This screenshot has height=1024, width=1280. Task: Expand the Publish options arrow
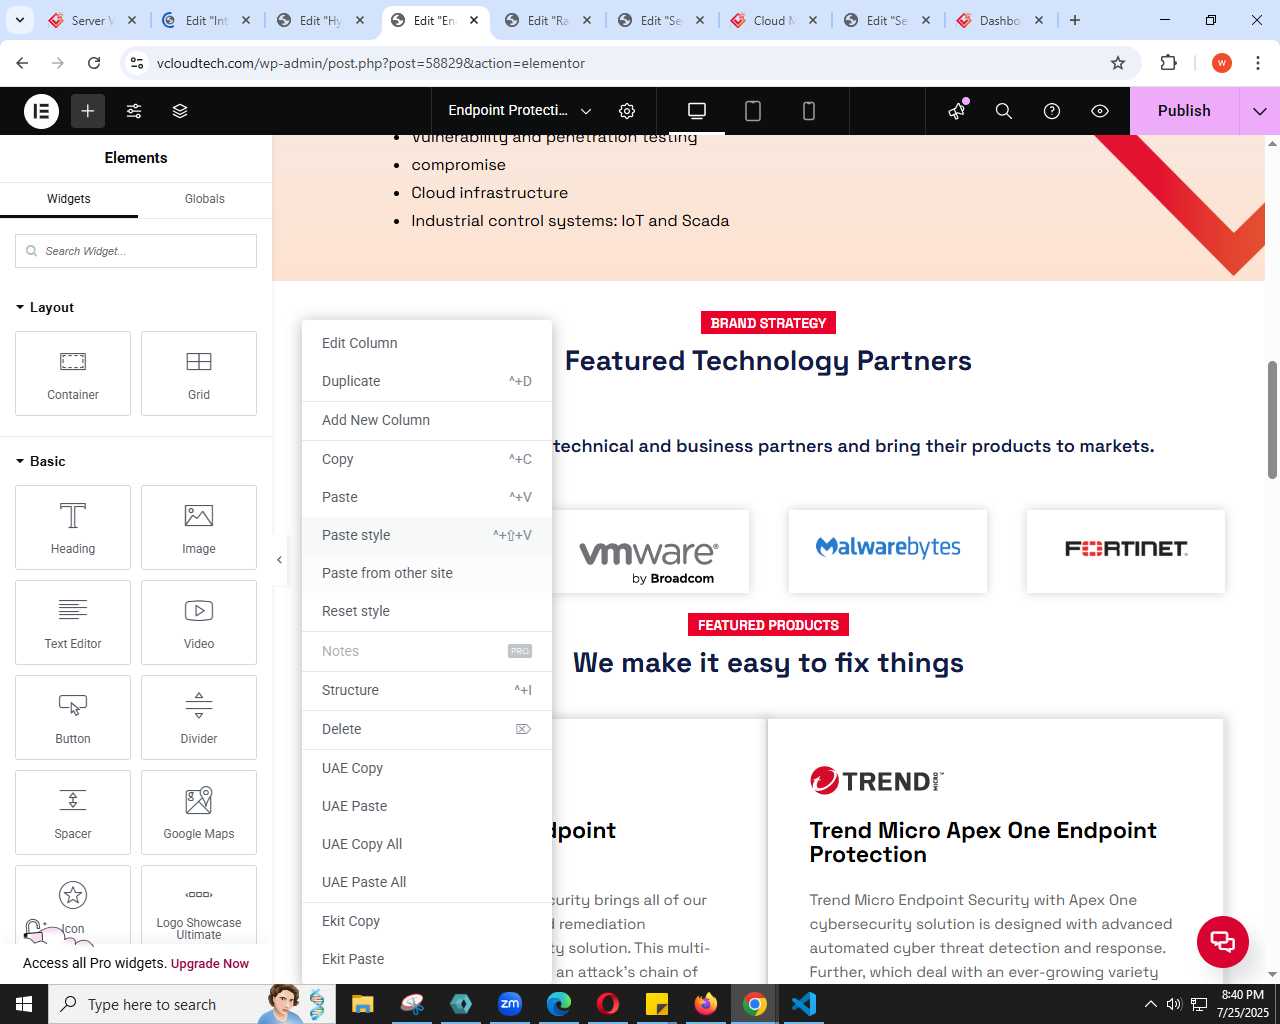1260,111
